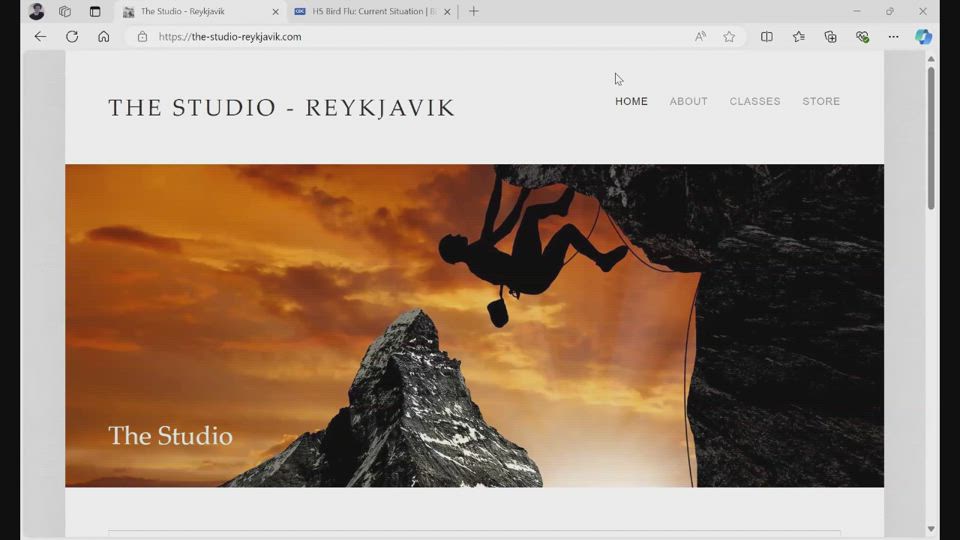Refresh the current page
960x540 pixels.
[72, 37]
